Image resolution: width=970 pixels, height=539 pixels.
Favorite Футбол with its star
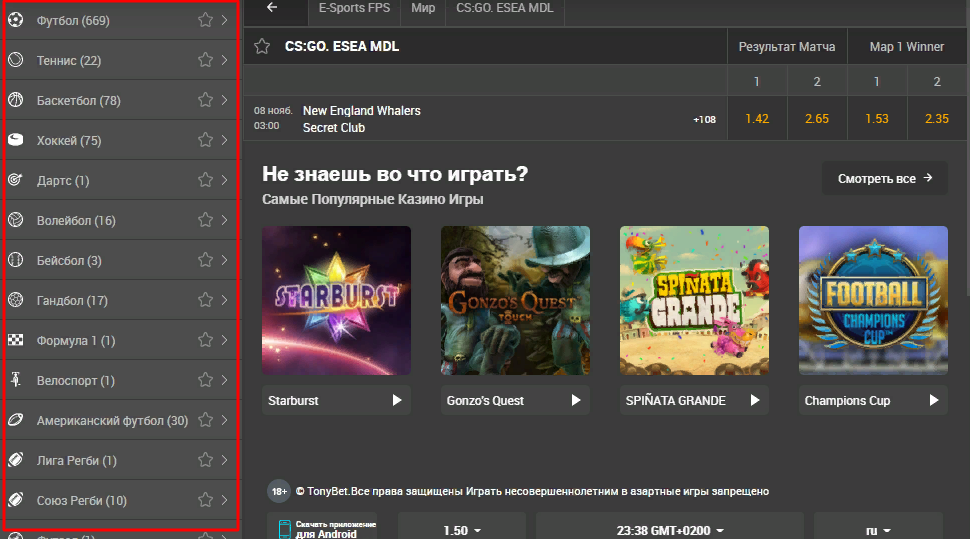click(x=205, y=20)
